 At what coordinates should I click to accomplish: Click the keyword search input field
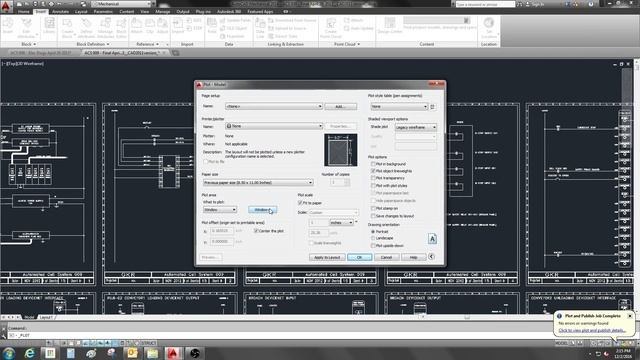[485, 4]
